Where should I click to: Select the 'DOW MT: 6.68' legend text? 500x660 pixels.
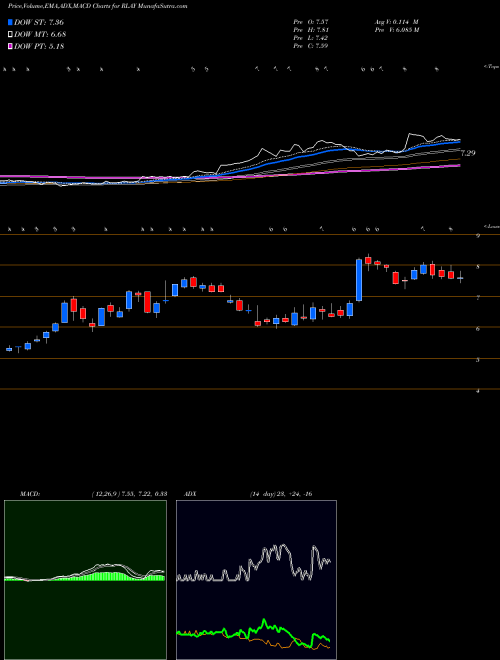[40, 35]
